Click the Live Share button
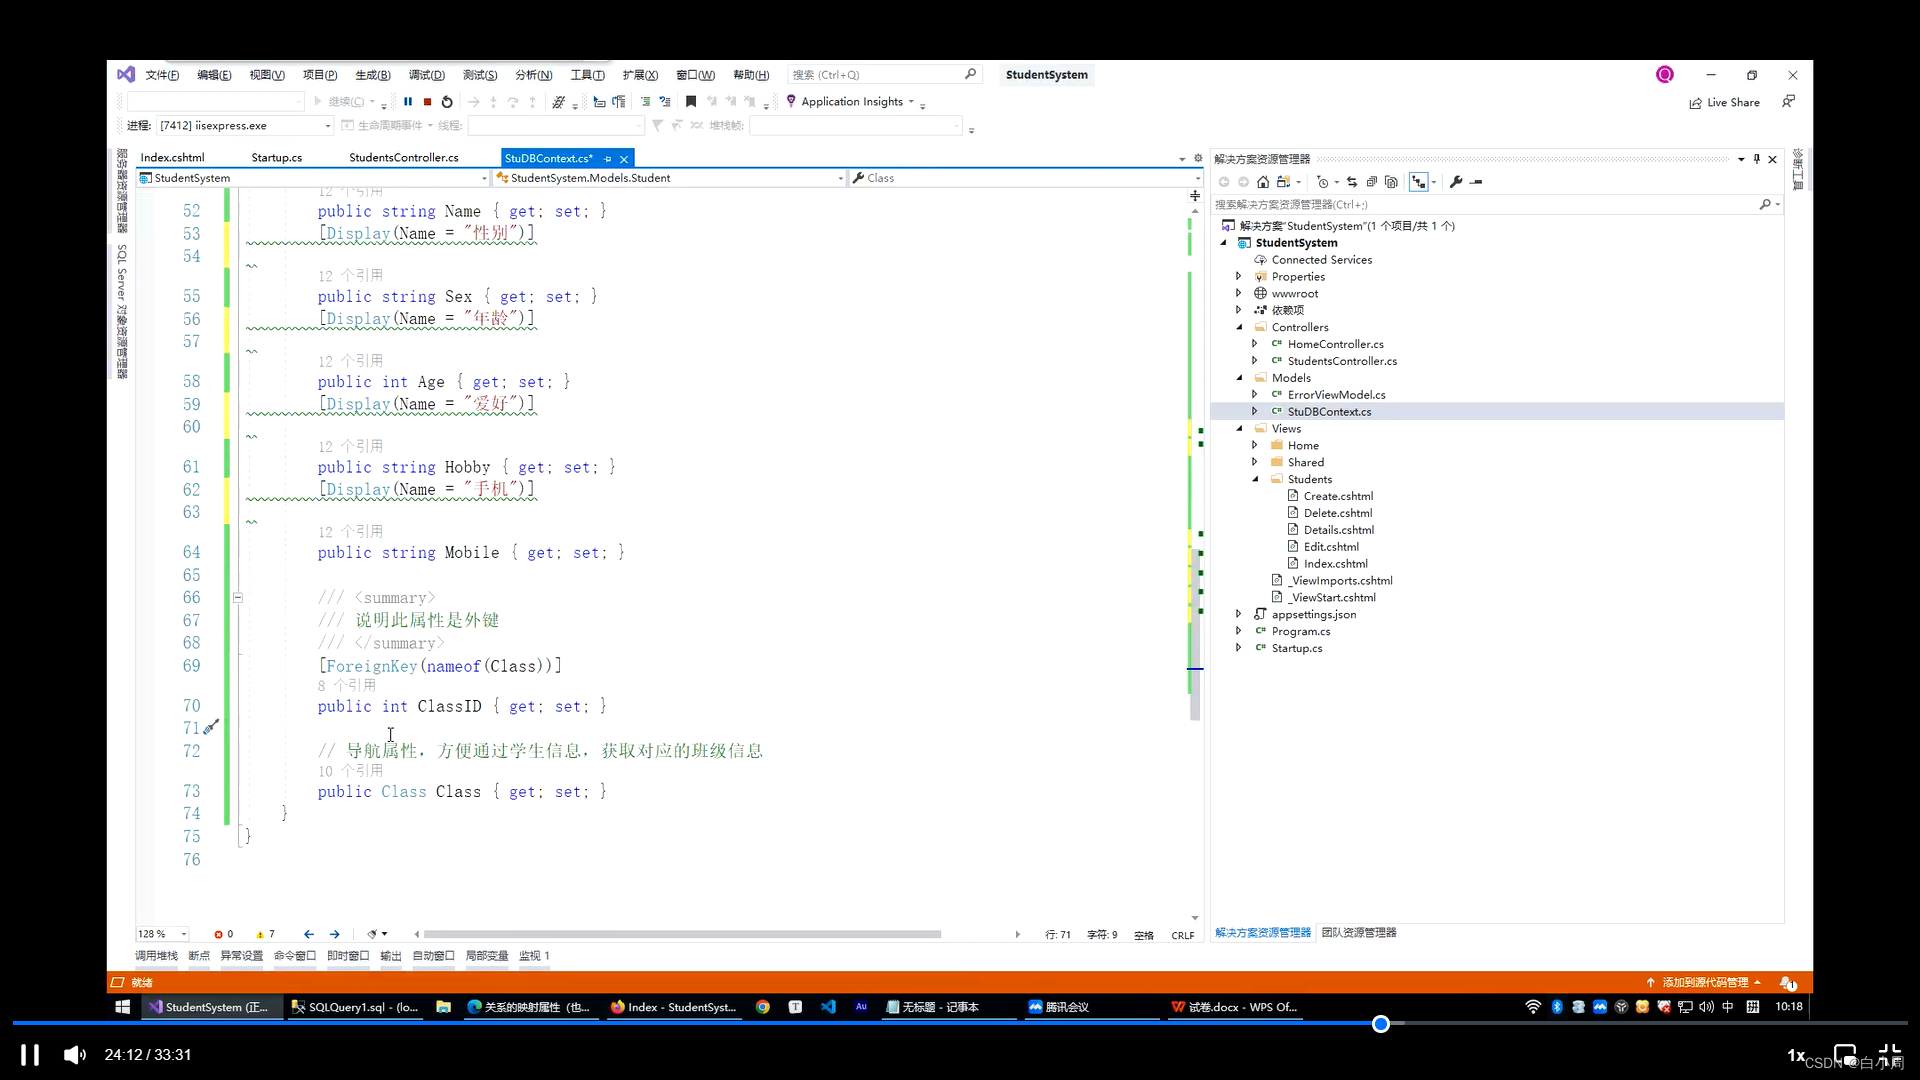This screenshot has height=1080, width=1920. [1725, 103]
